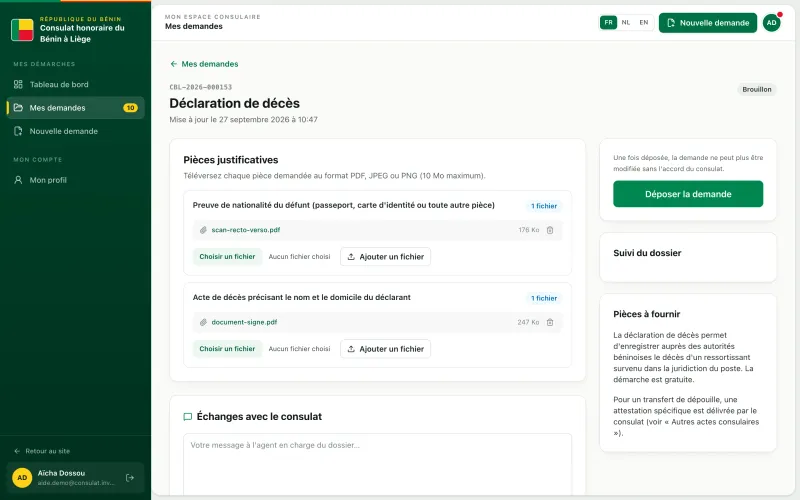800x500 pixels.
Task: Follow the Retour au site link
Action: 42,451
